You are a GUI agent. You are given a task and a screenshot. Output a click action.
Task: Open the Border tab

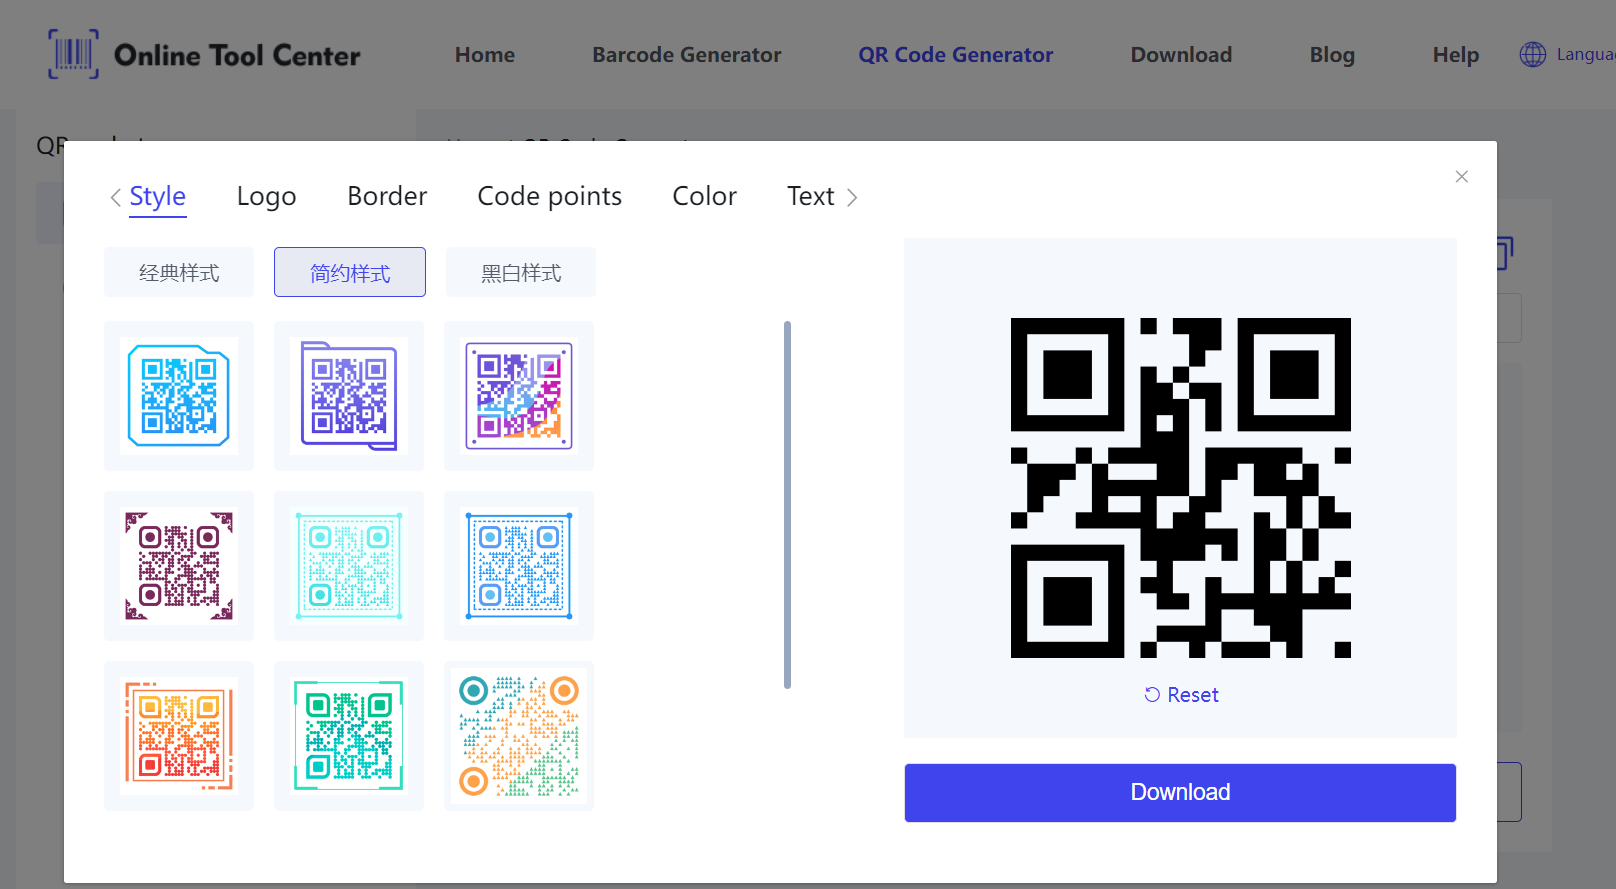387,196
